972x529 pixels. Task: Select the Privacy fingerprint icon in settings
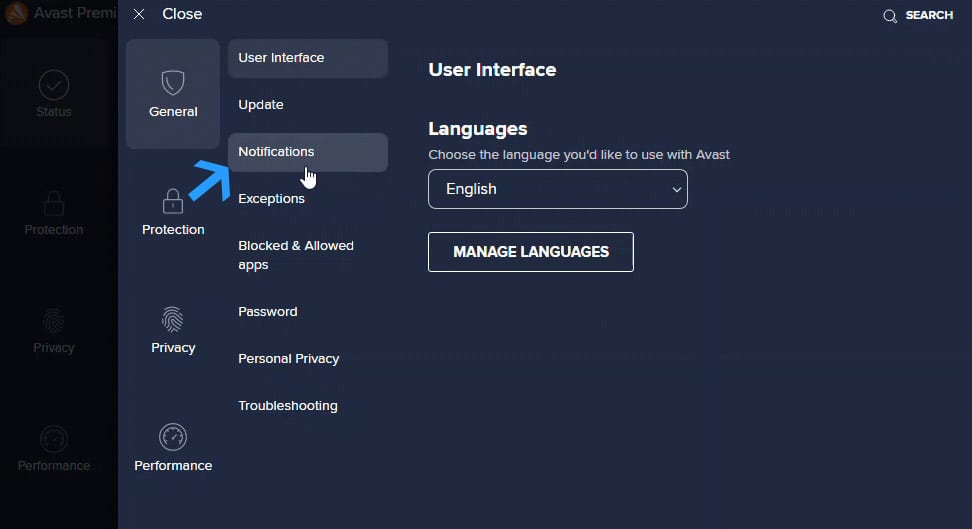pyautogui.click(x=172, y=319)
